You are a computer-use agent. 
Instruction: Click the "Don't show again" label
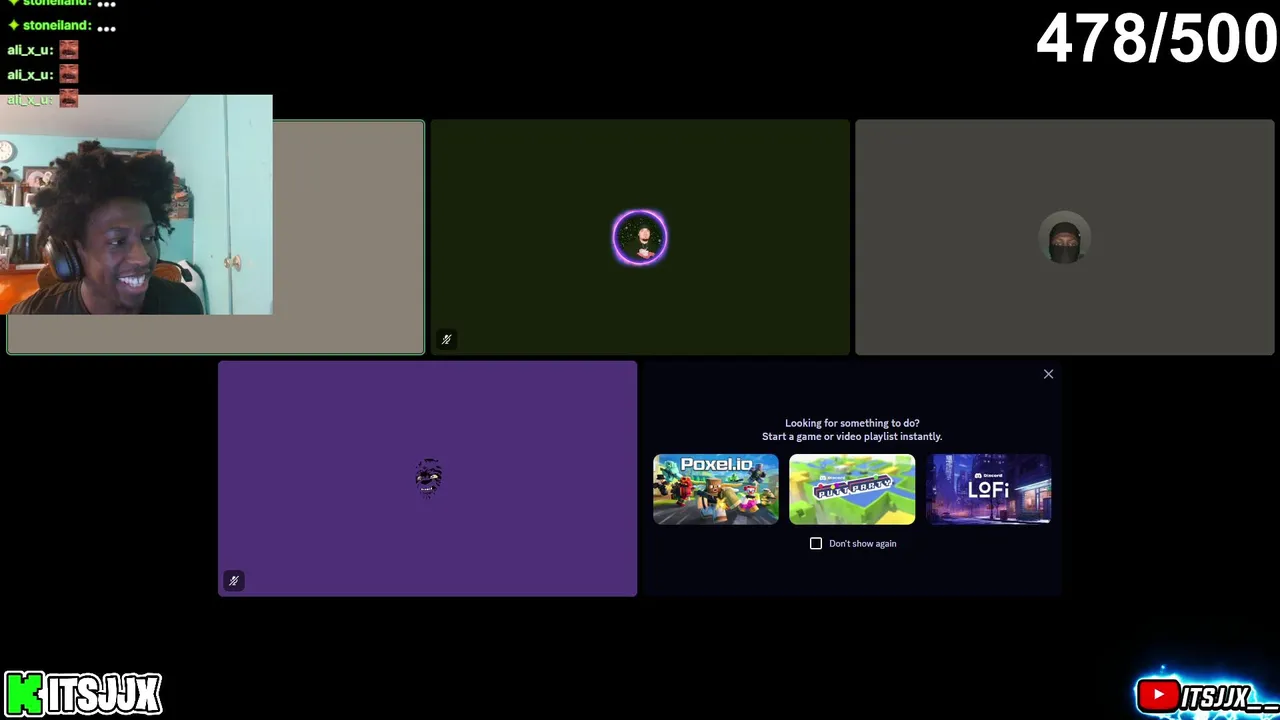(x=862, y=544)
